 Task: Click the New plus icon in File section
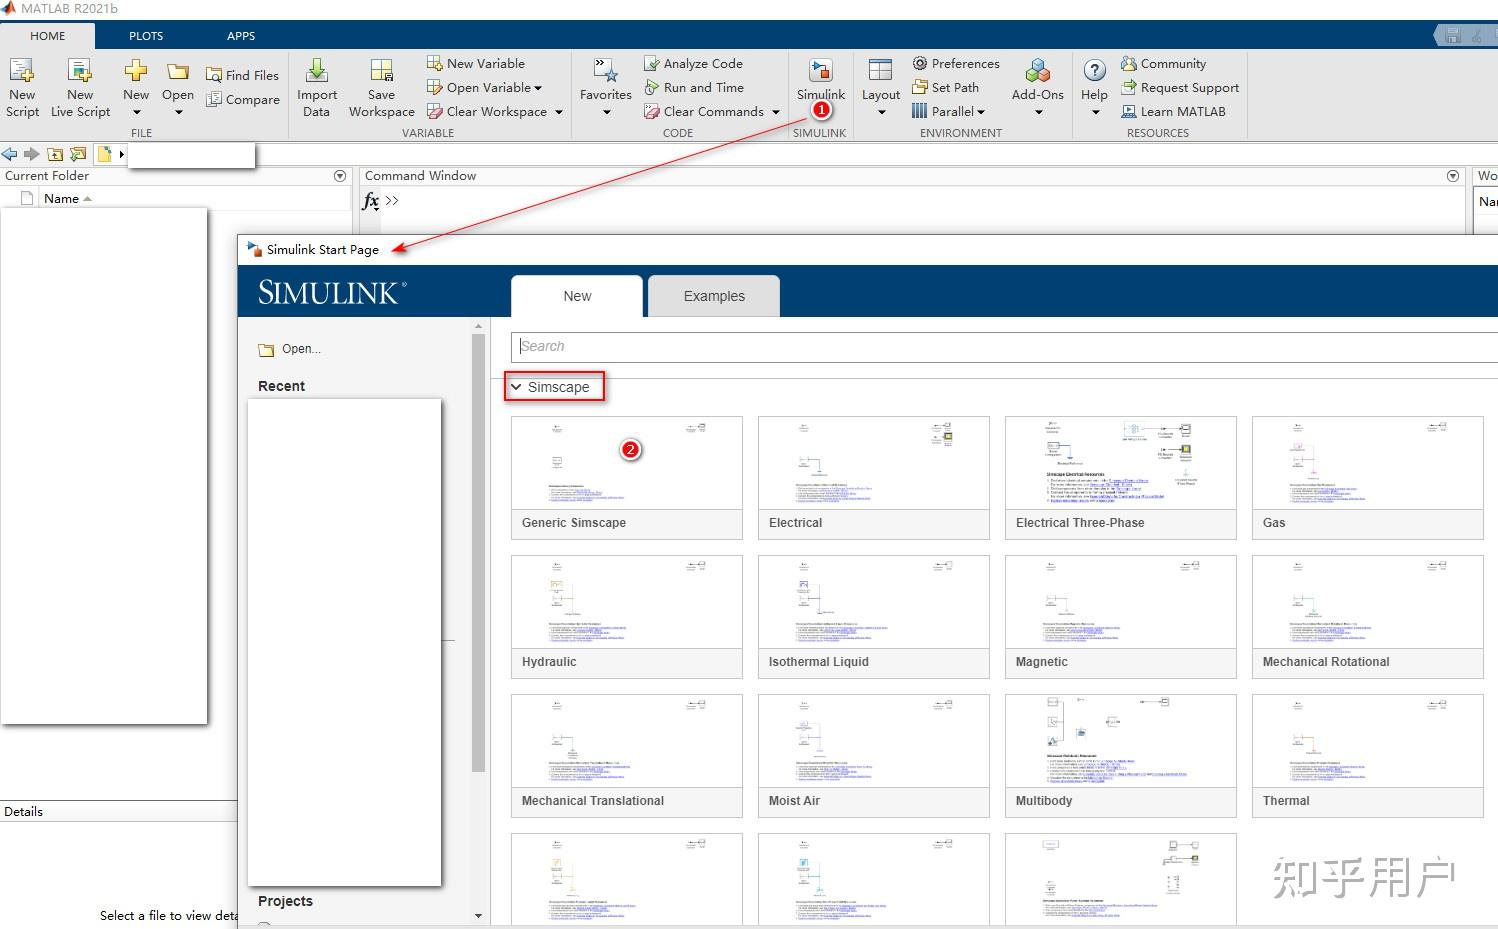(136, 71)
